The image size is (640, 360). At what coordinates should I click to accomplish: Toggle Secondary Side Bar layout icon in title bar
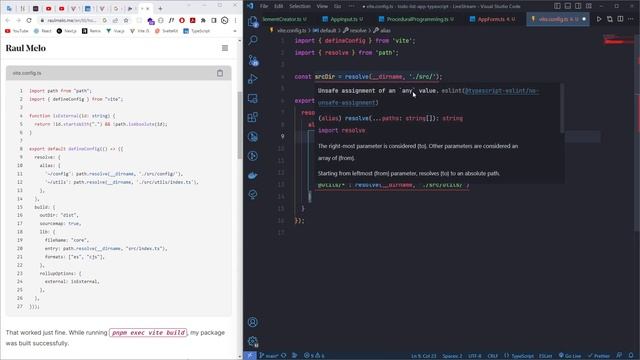(x=578, y=6)
